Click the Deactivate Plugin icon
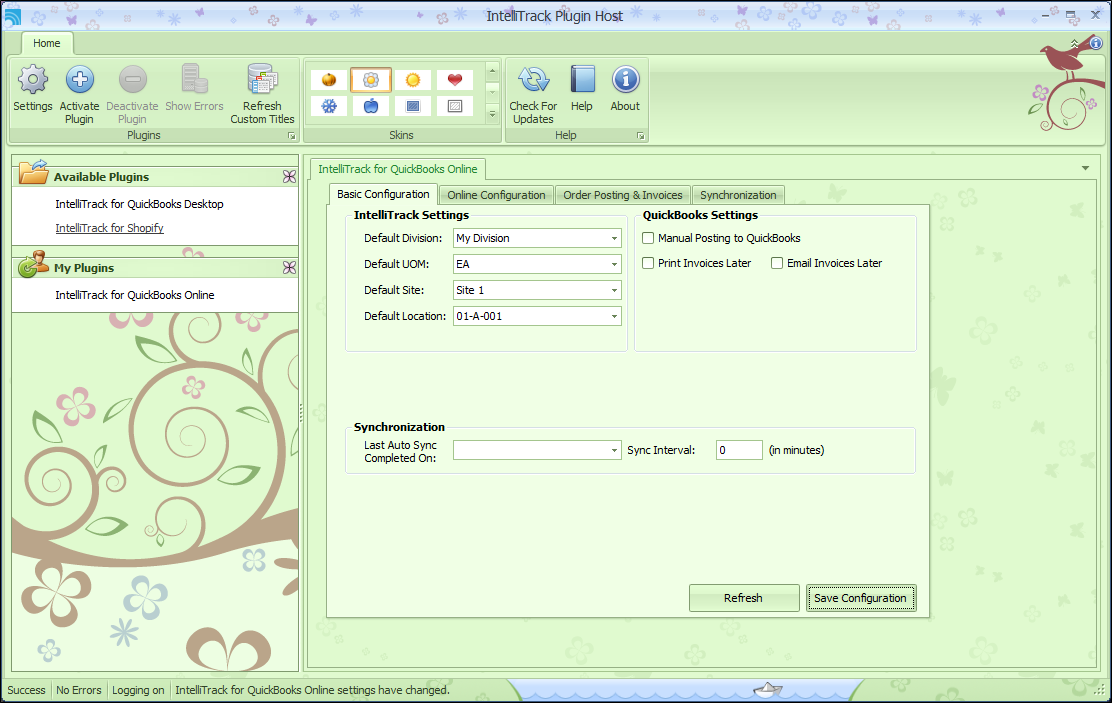Image resolution: width=1112 pixels, height=703 pixels. [133, 79]
